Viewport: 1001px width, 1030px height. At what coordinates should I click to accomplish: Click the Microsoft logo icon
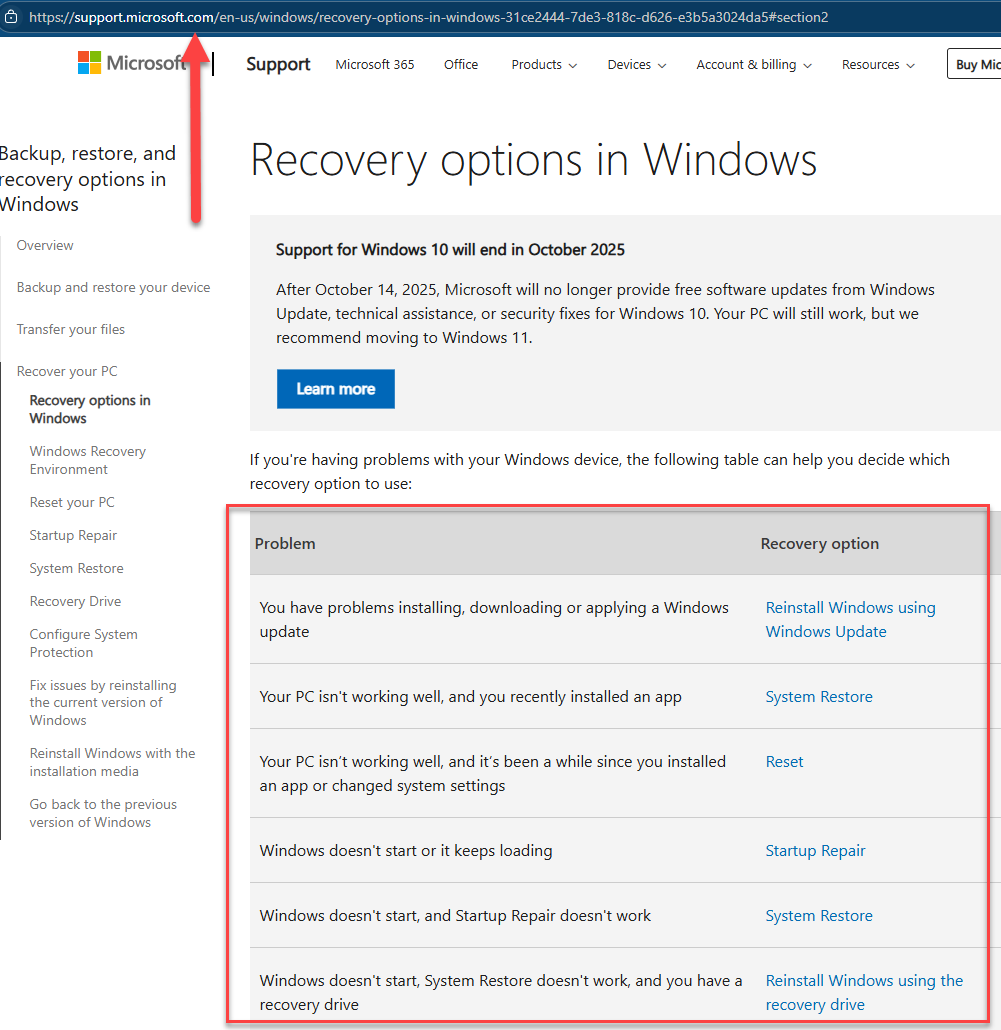click(x=90, y=63)
